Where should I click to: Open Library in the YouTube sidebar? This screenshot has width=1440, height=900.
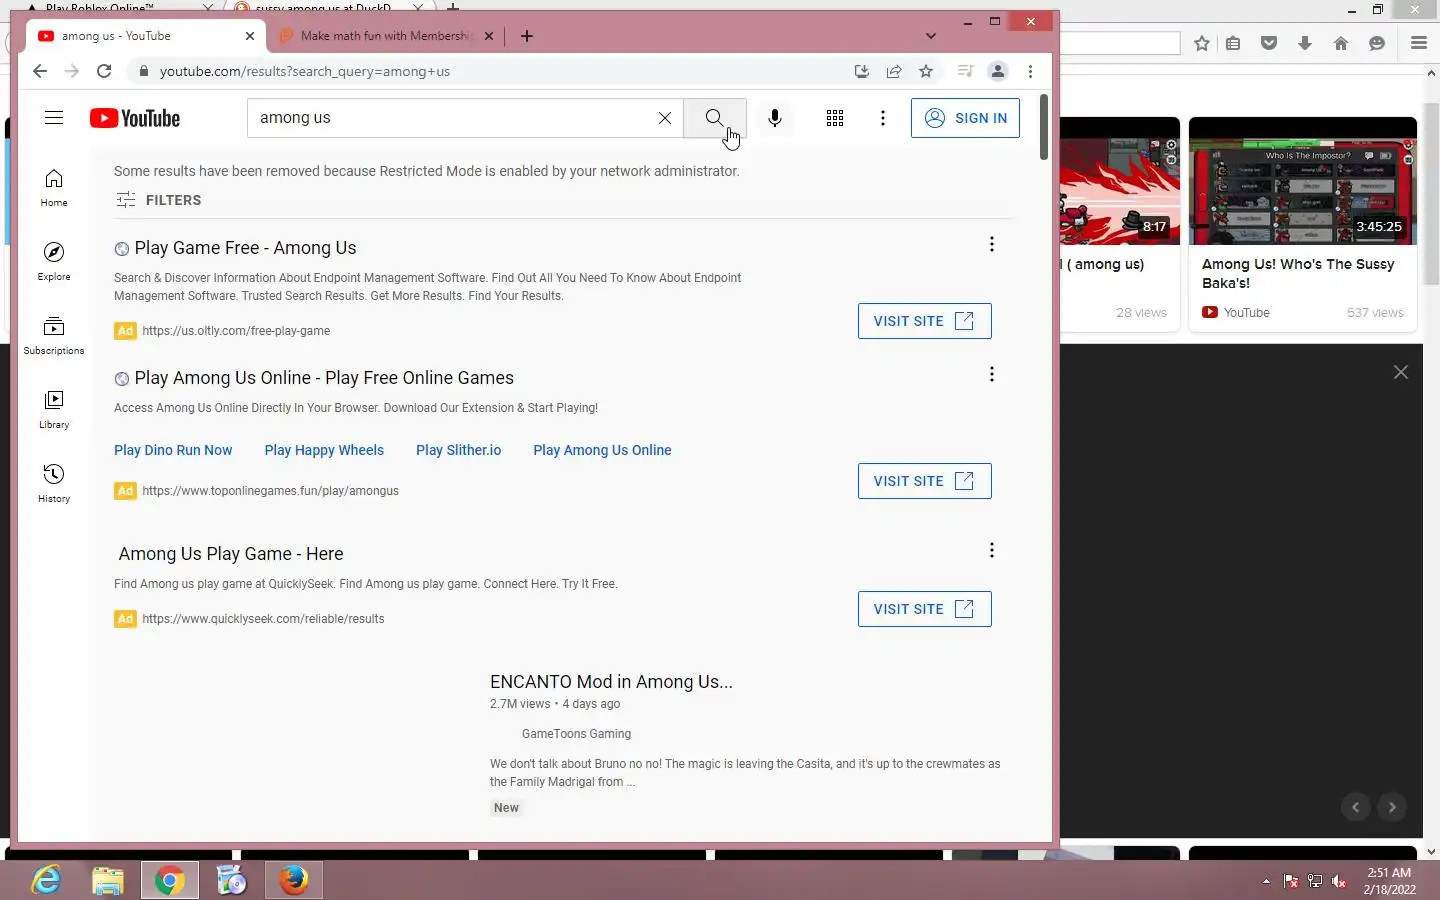pyautogui.click(x=54, y=409)
